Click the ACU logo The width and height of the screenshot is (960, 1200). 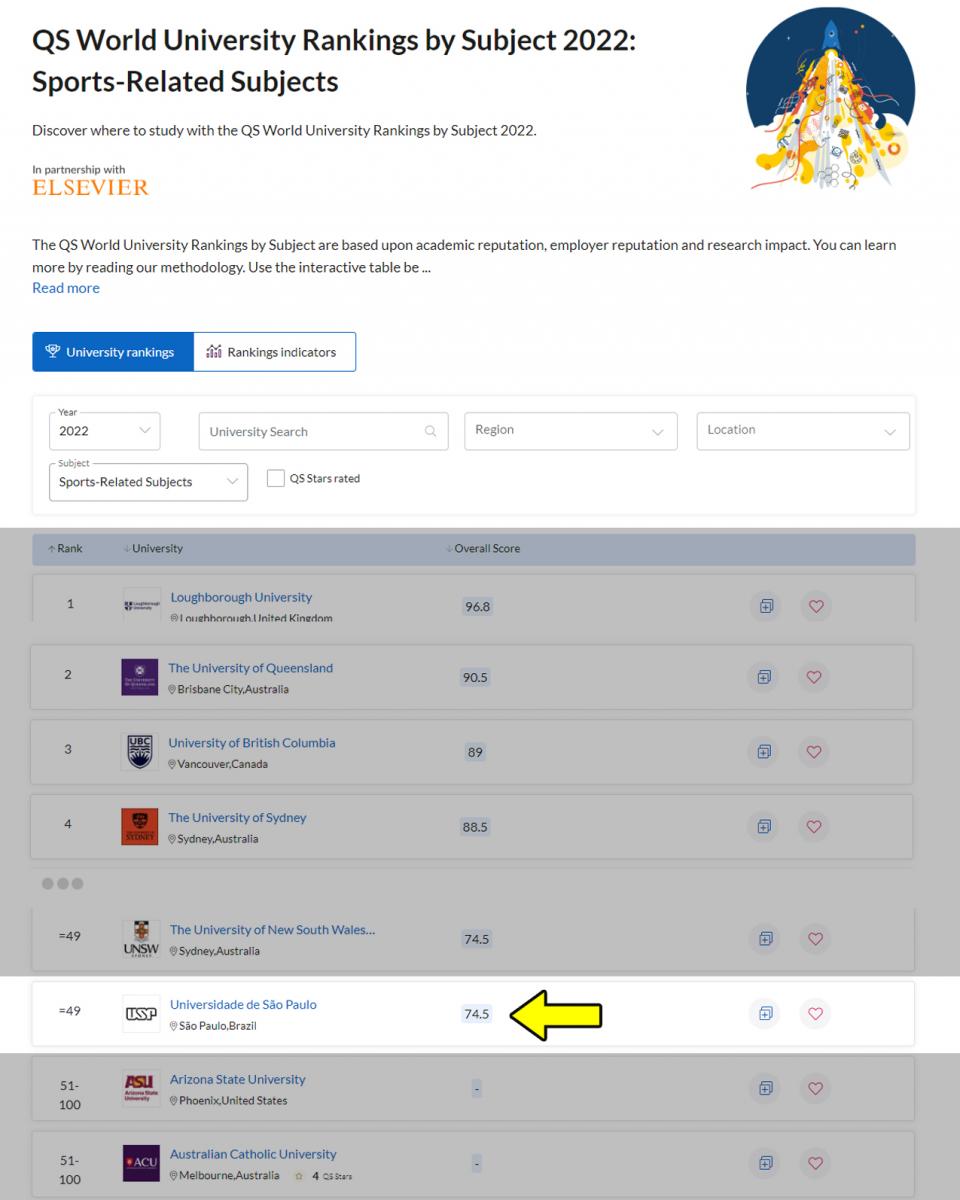(x=141, y=1163)
